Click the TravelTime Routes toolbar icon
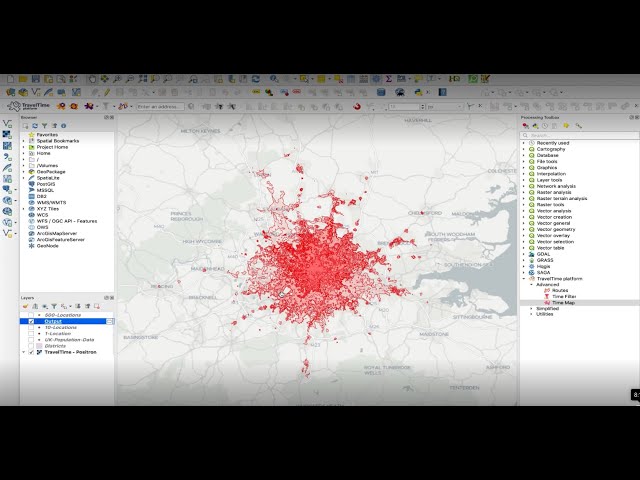Viewport: 640px width, 480px height. [x=122, y=106]
